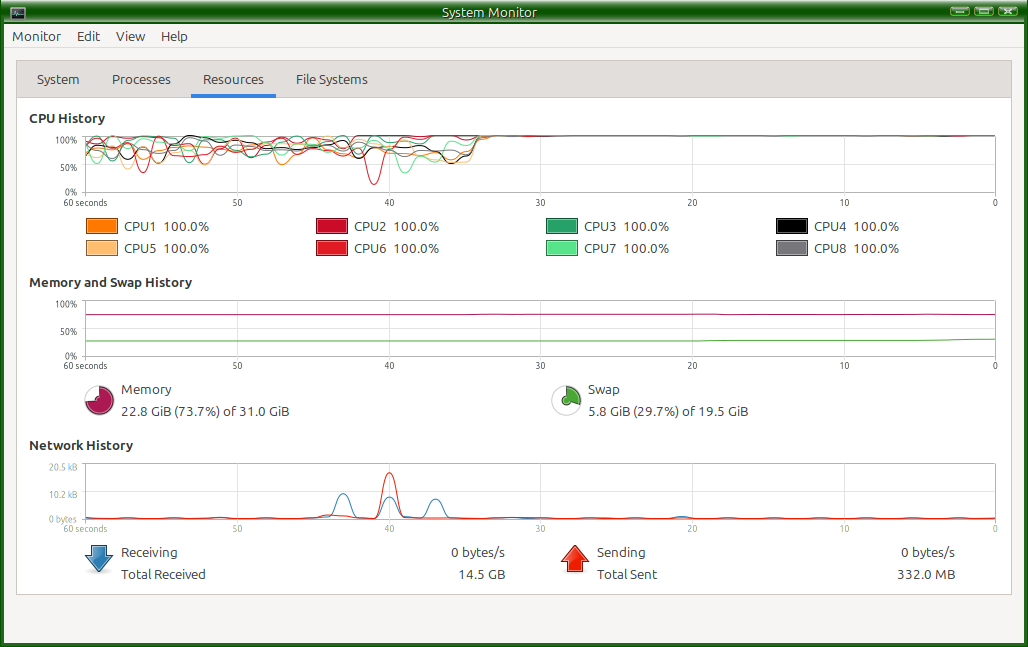The image size is (1028, 647).
Task: Click the Swap pie chart icon
Action: [566, 400]
